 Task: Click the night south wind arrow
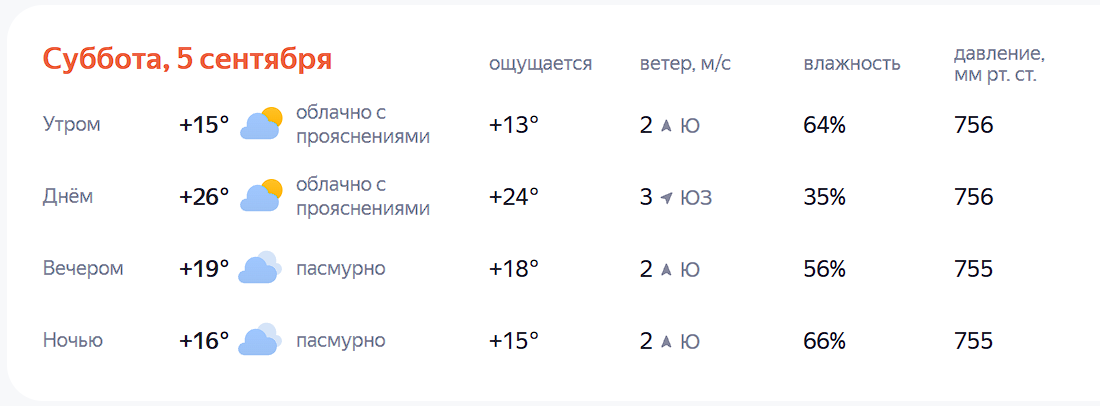point(666,341)
